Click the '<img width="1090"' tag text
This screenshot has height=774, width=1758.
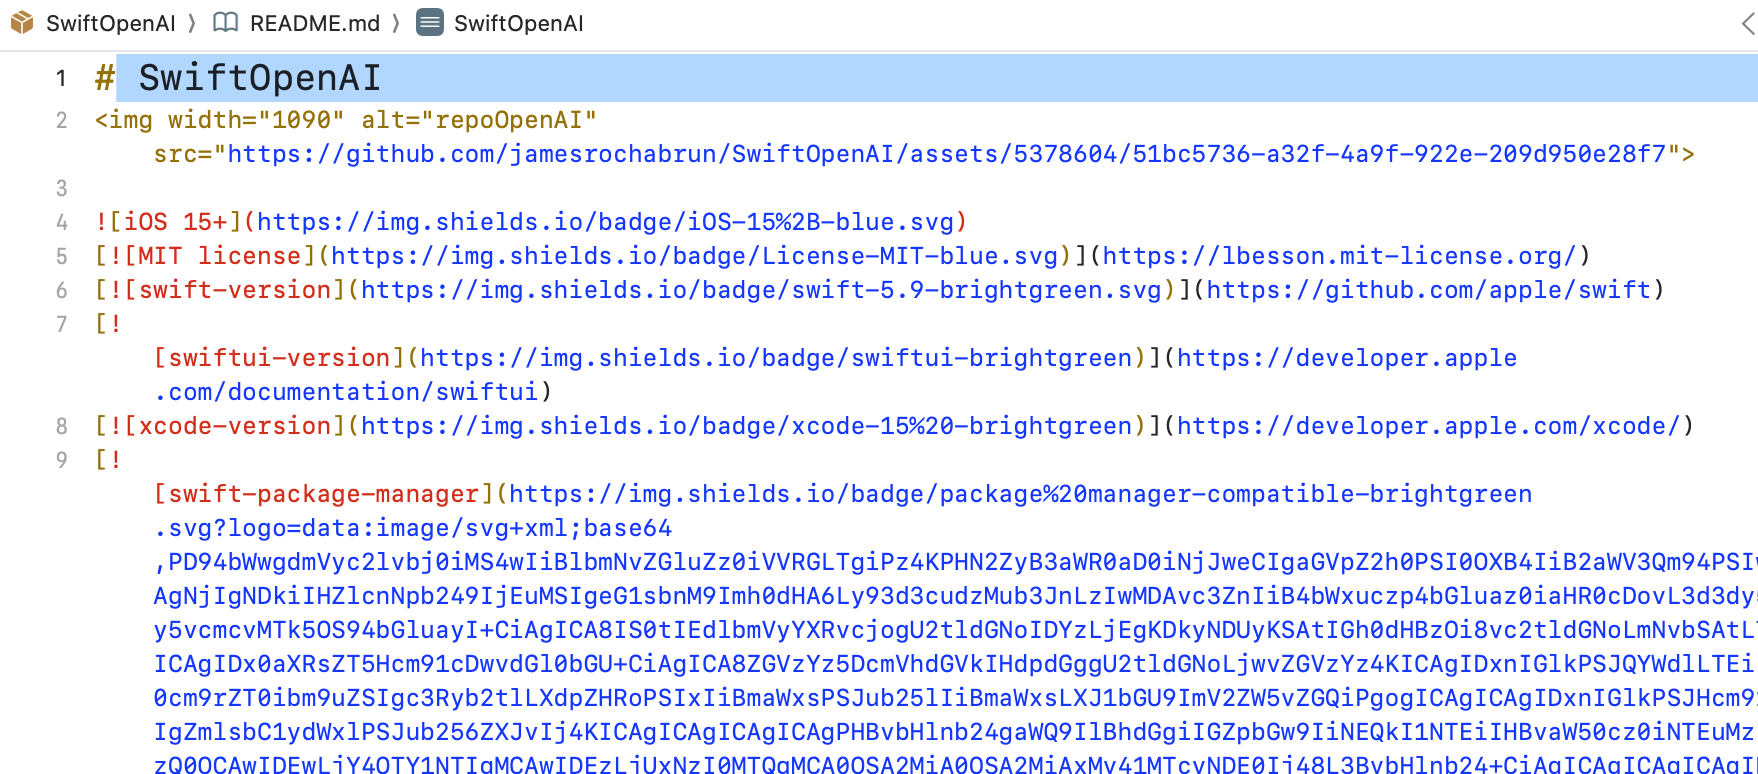tap(219, 120)
